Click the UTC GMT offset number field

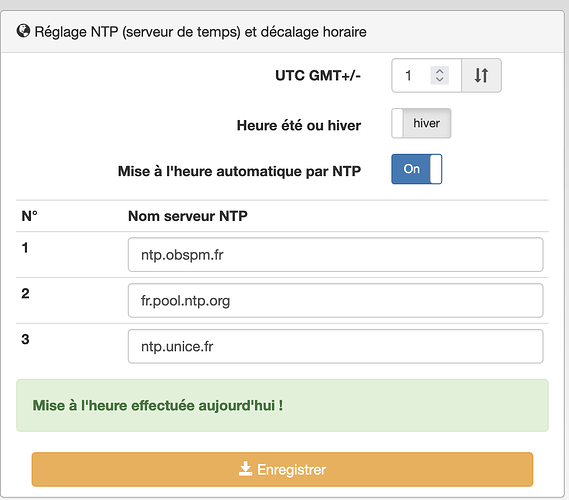426,75
